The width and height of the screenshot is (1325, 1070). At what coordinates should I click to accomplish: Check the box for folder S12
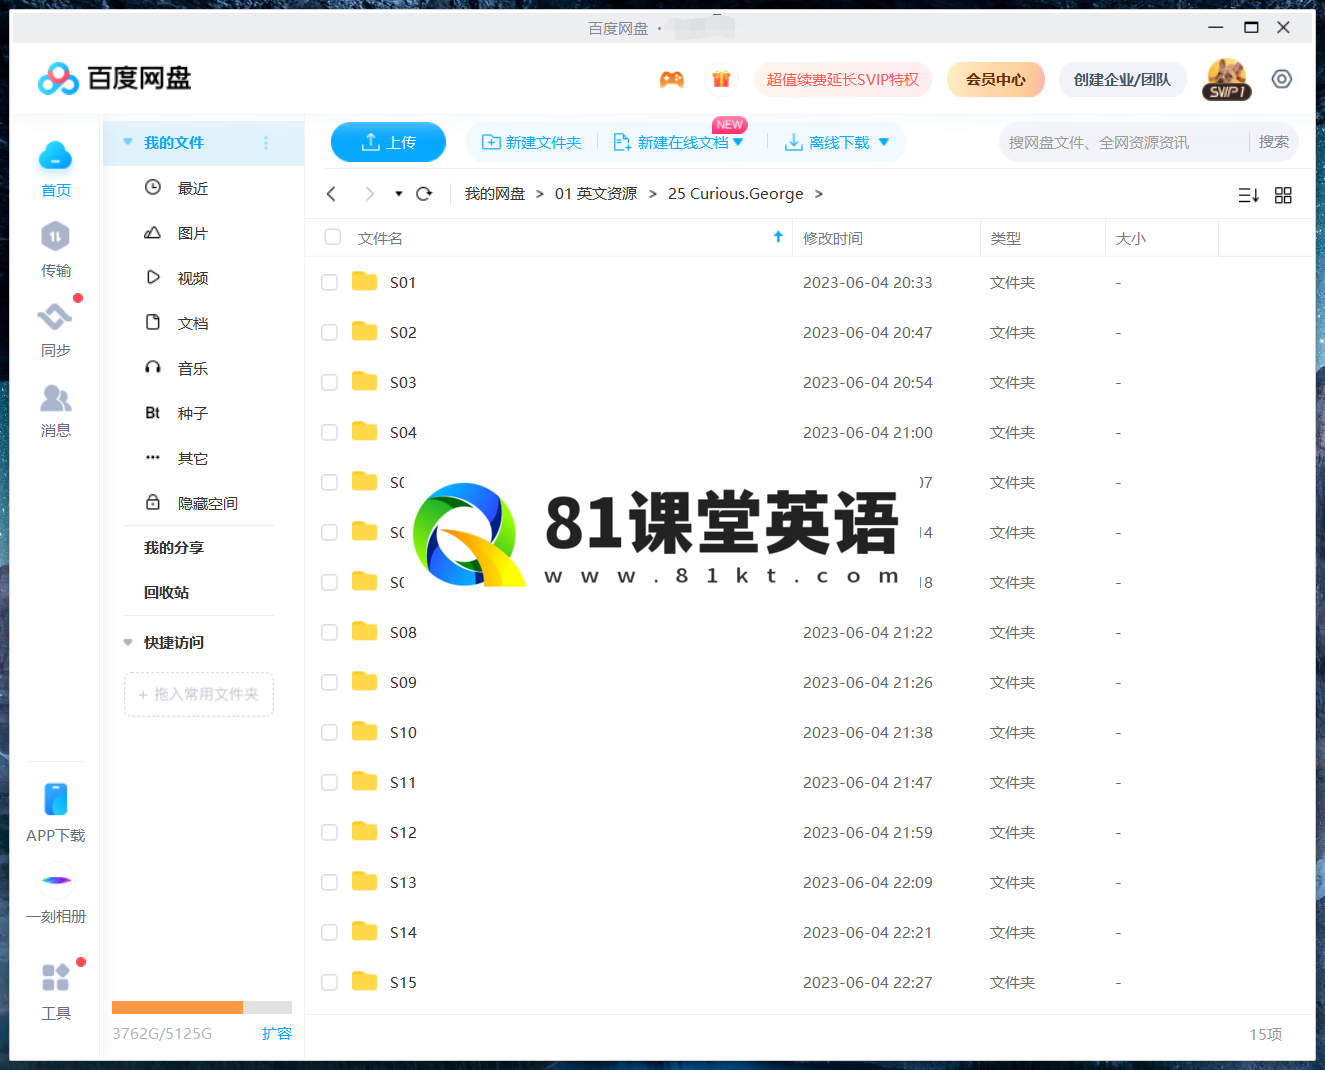329,833
